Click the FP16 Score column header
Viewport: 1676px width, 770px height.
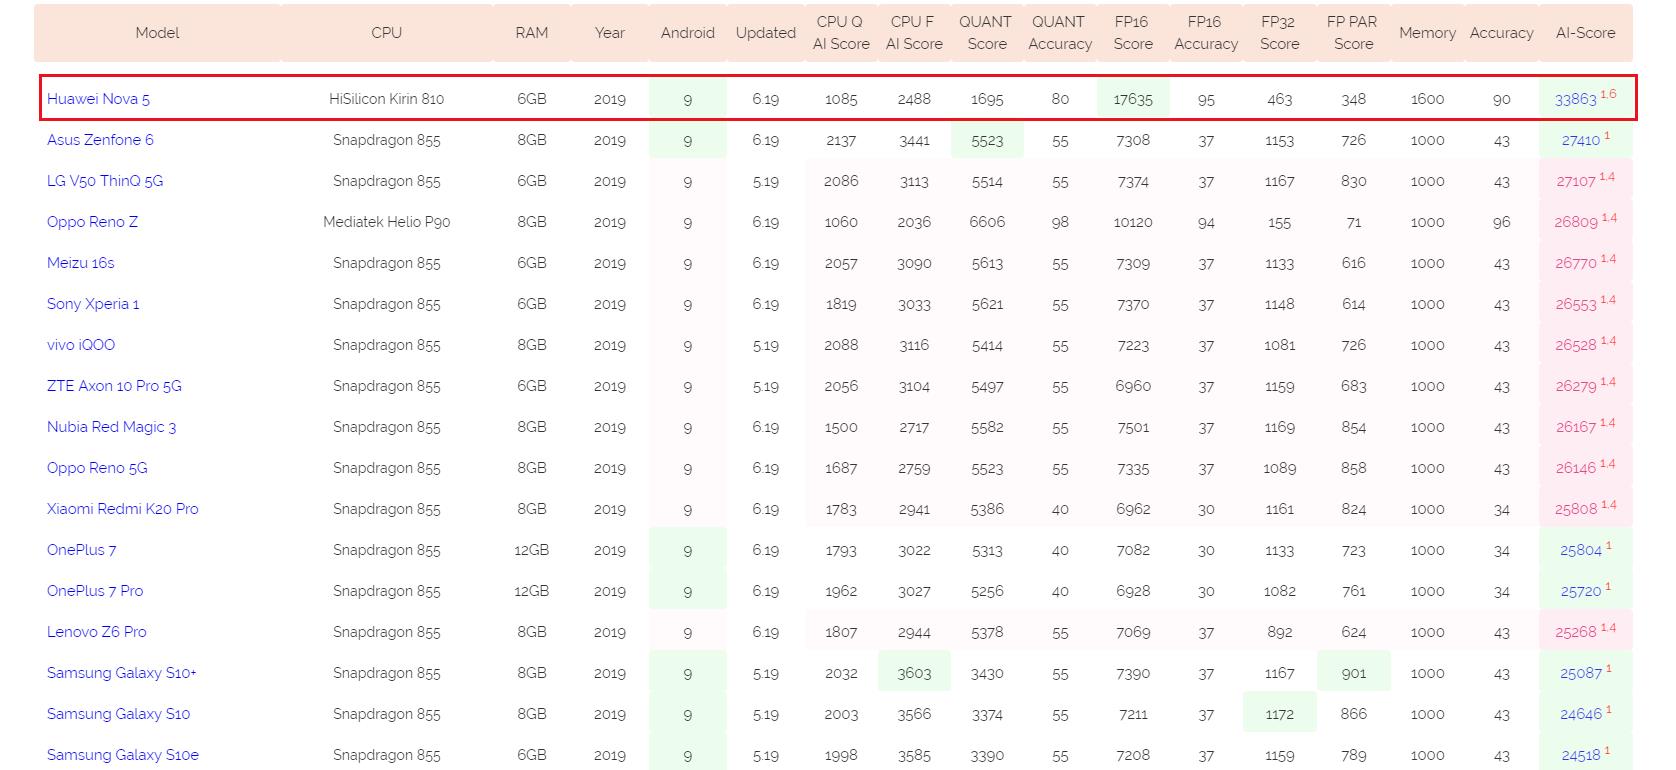pyautogui.click(x=1133, y=33)
